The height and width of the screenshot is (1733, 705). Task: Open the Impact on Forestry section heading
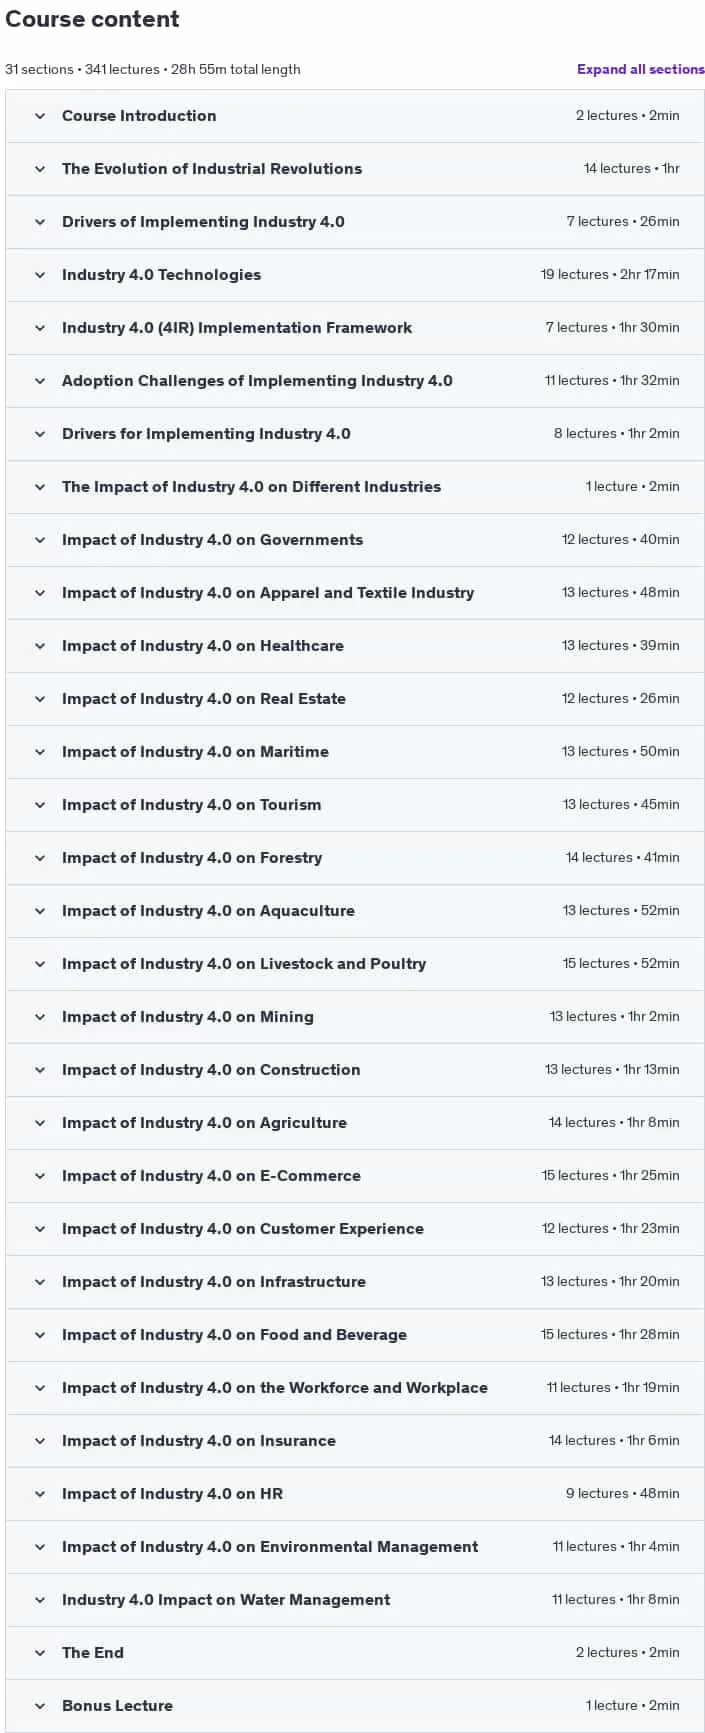tap(192, 858)
